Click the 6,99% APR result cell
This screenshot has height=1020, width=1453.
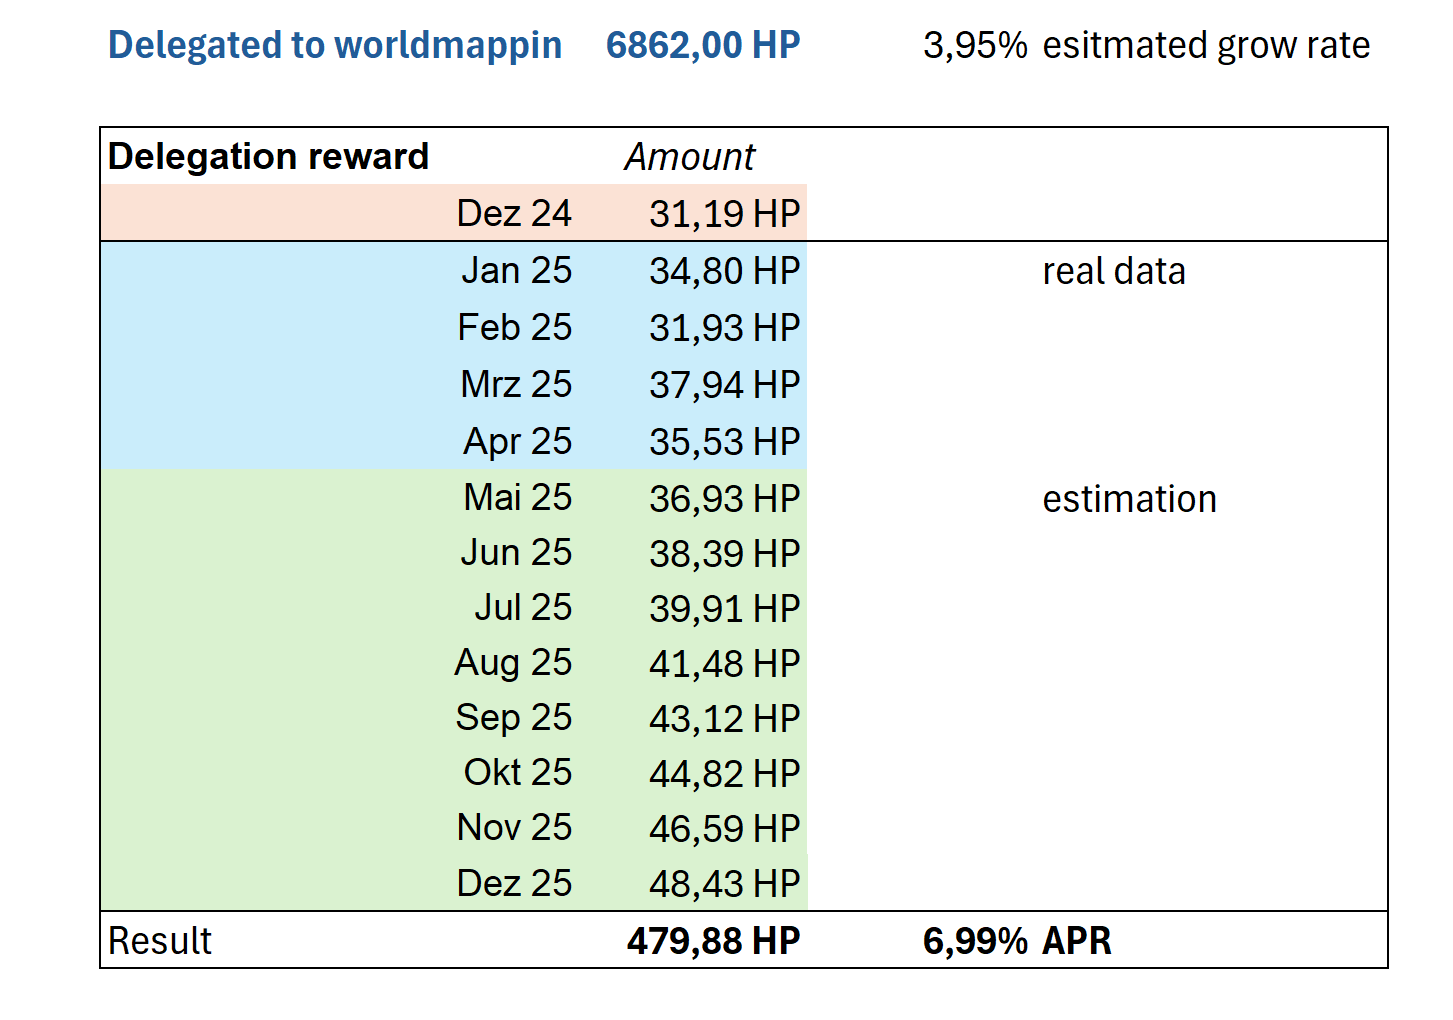pyautogui.click(x=1017, y=941)
